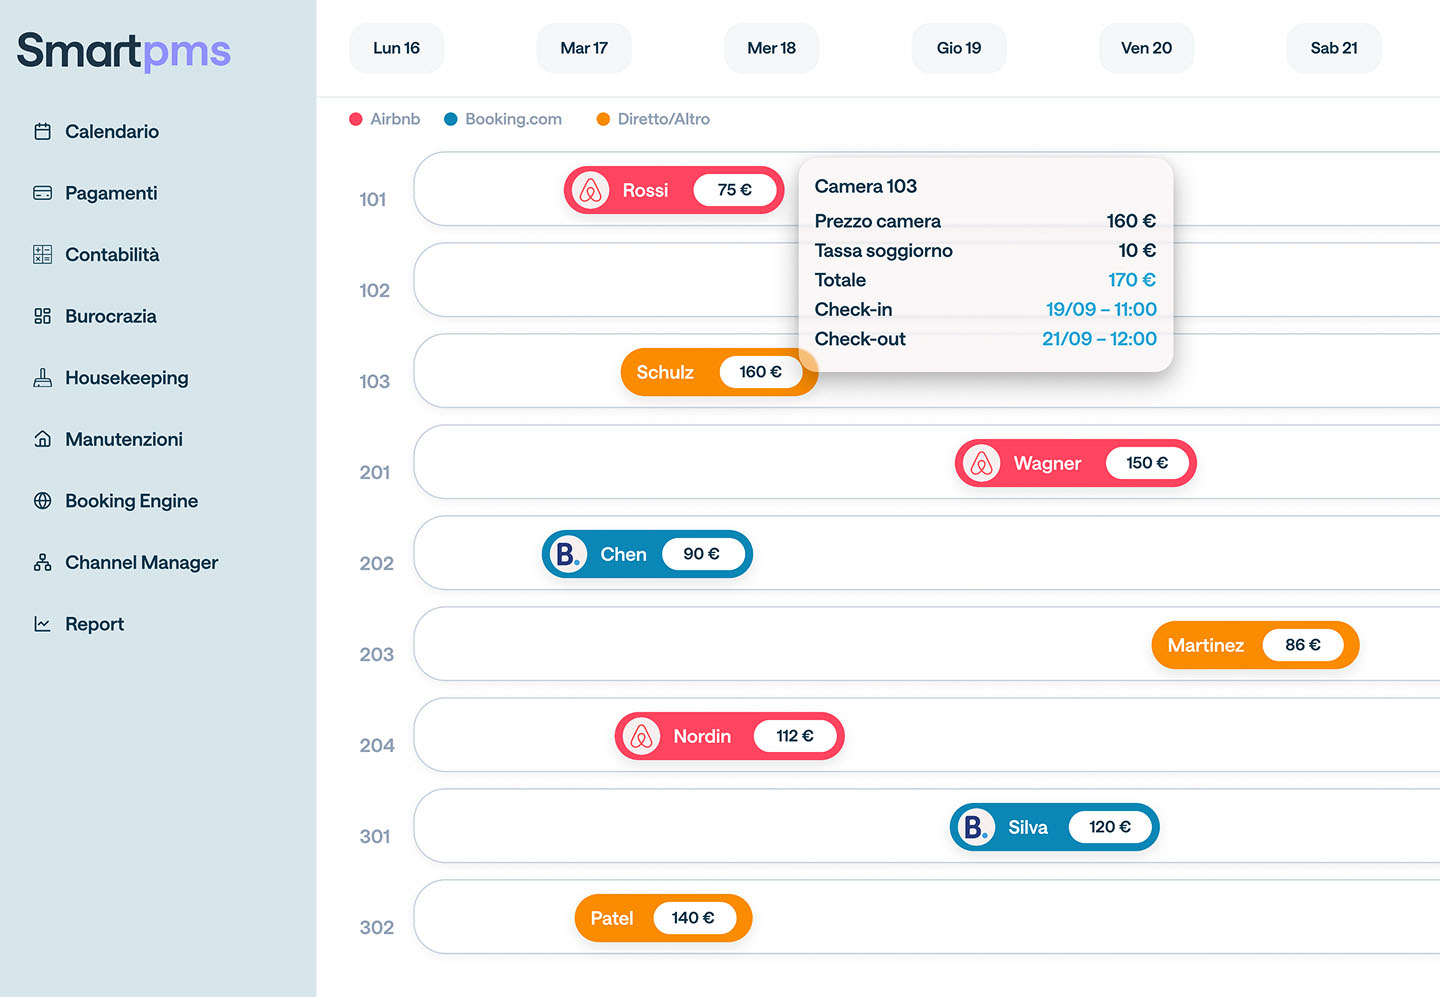Click the 150 € price on Wagner's booking
The width and height of the screenshot is (1440, 997).
1146,463
